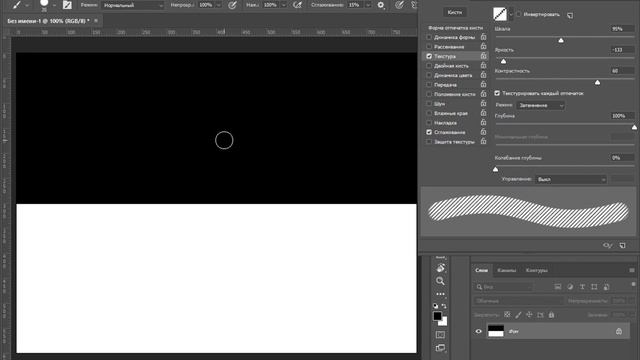Image resolution: width=640 pixels, height=360 pixels.
Task: Click the Глубина slider handle
Action: pyautogui.click(x=634, y=127)
